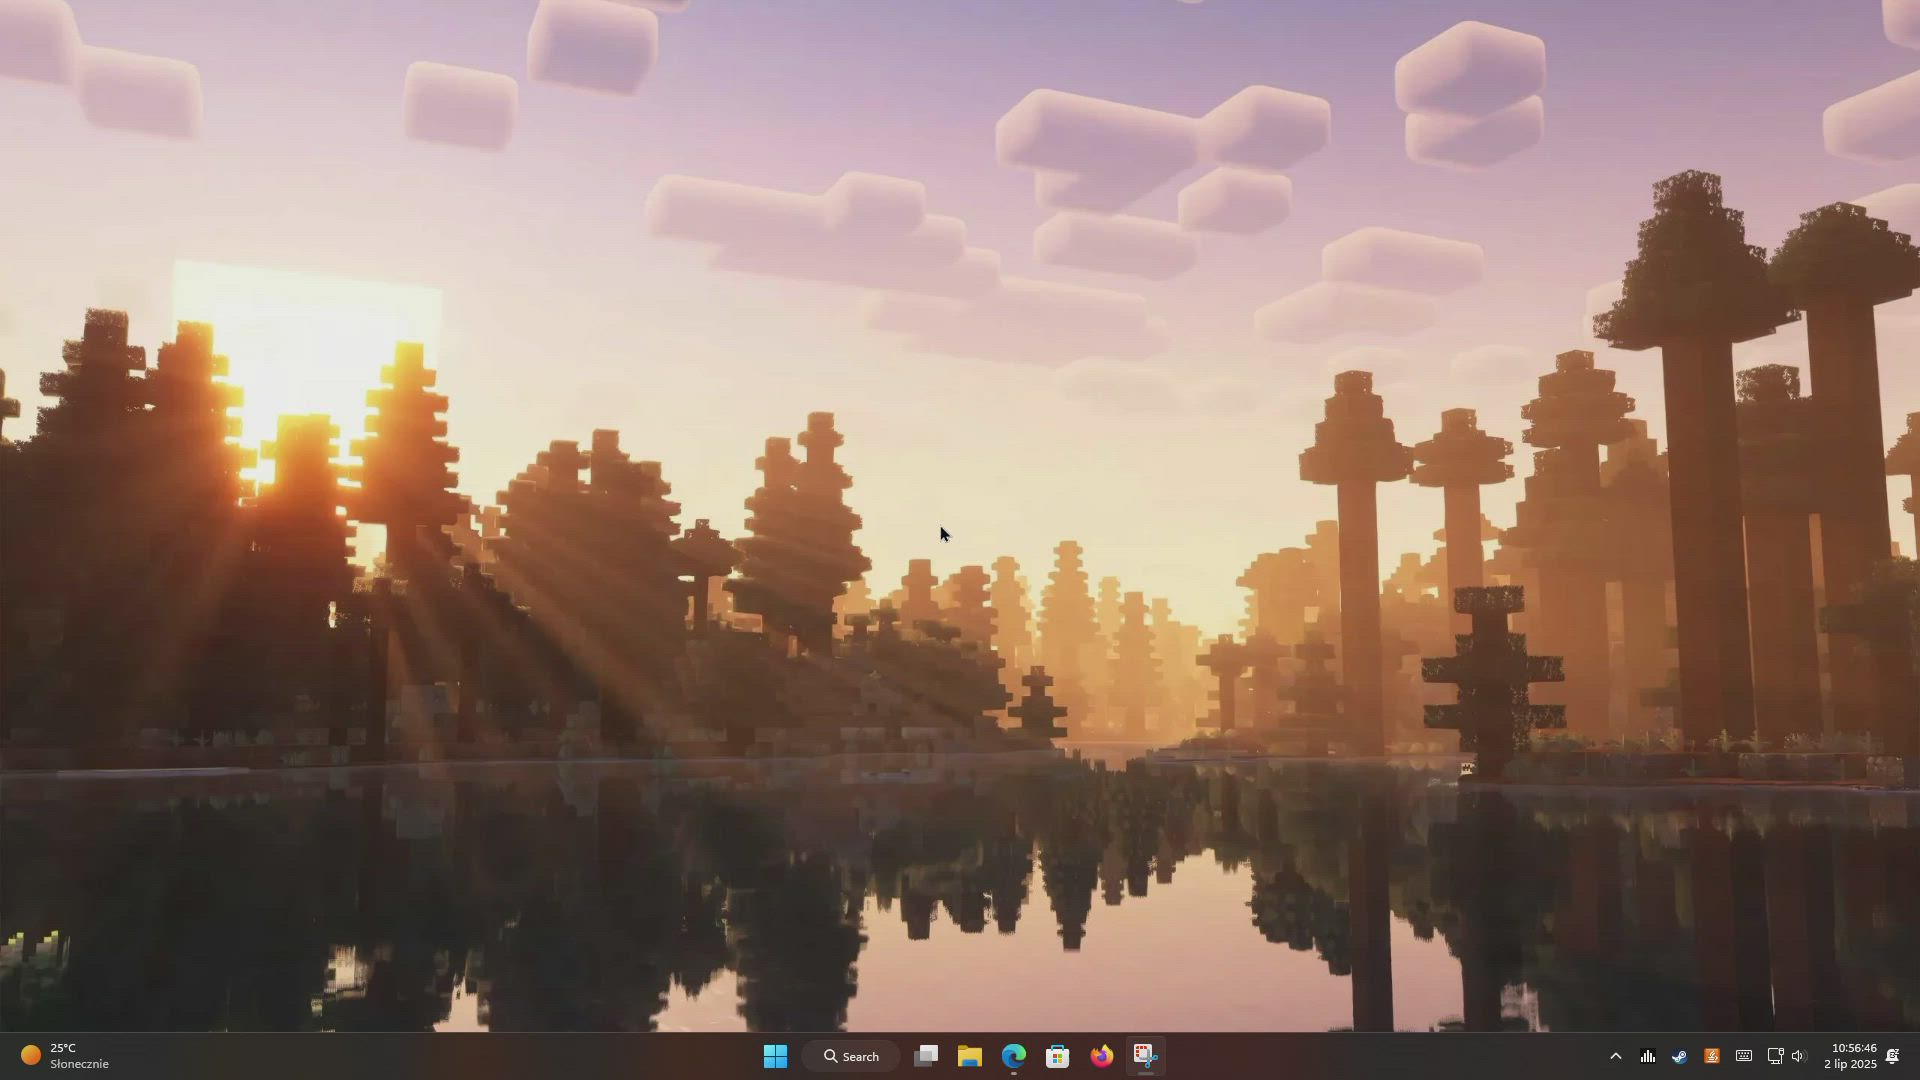Open the Microsoft Store app
Image resolution: width=1920 pixels, height=1080 pixels.
[1057, 1056]
